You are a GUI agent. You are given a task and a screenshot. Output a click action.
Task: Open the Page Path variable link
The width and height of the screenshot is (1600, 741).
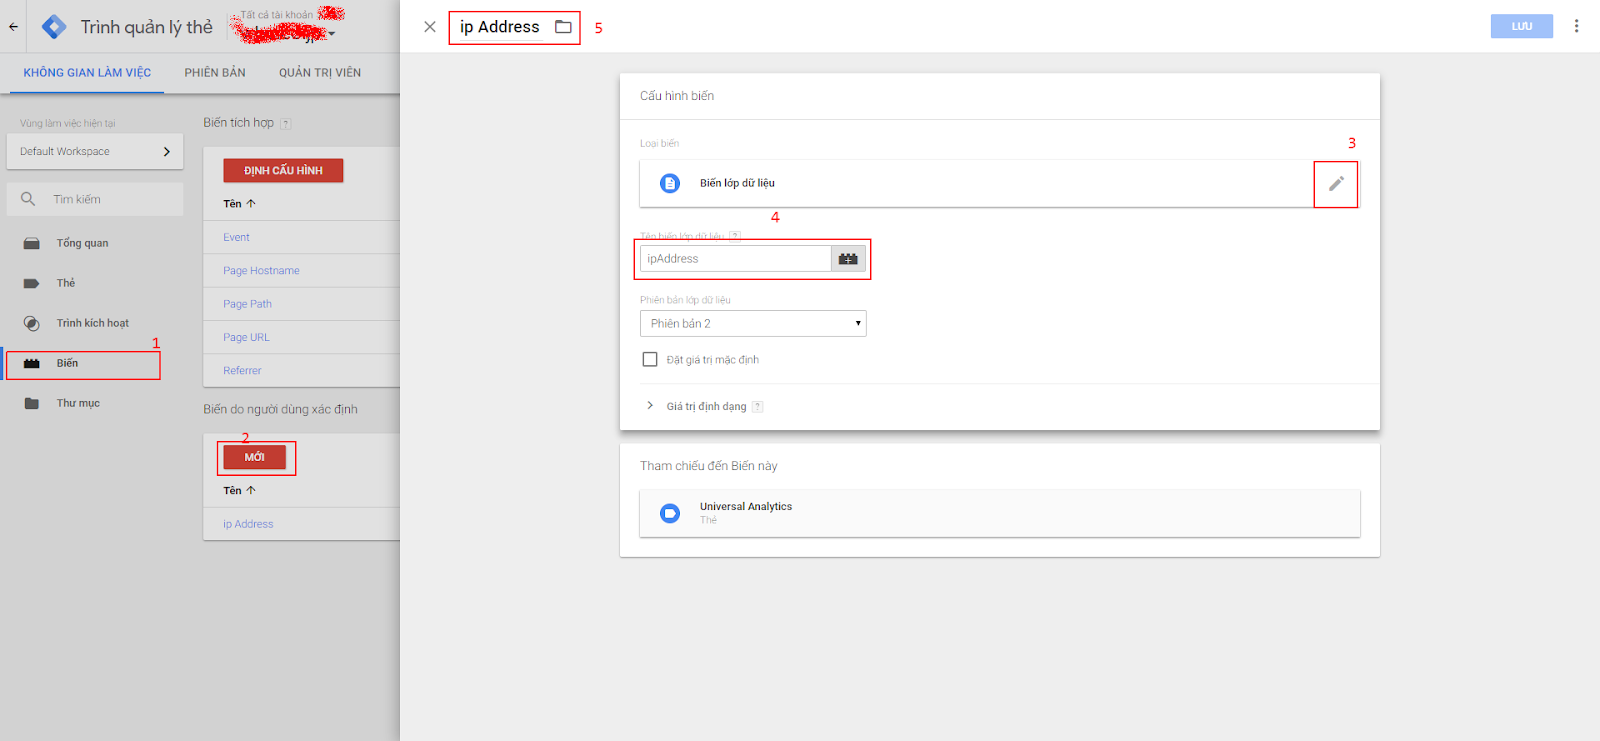point(247,304)
